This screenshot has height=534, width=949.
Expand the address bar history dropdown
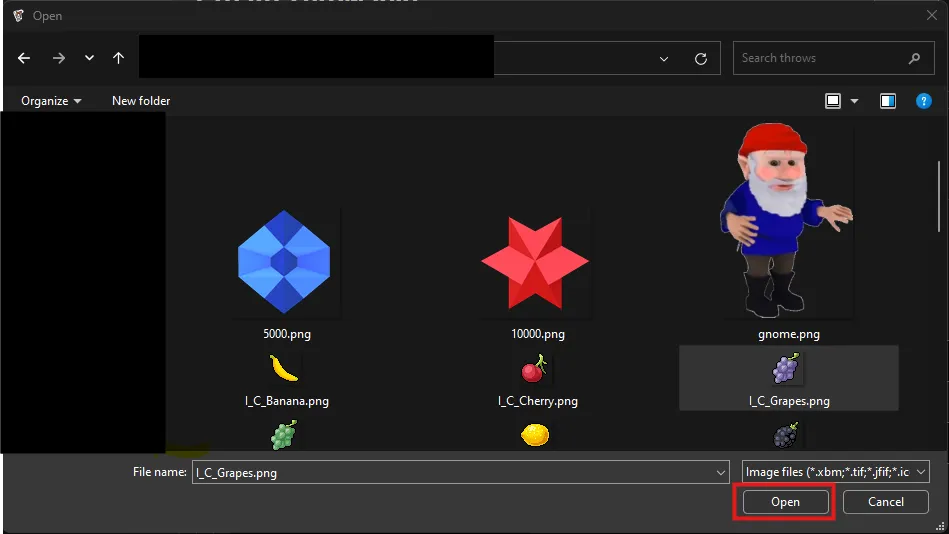pyautogui.click(x=664, y=59)
